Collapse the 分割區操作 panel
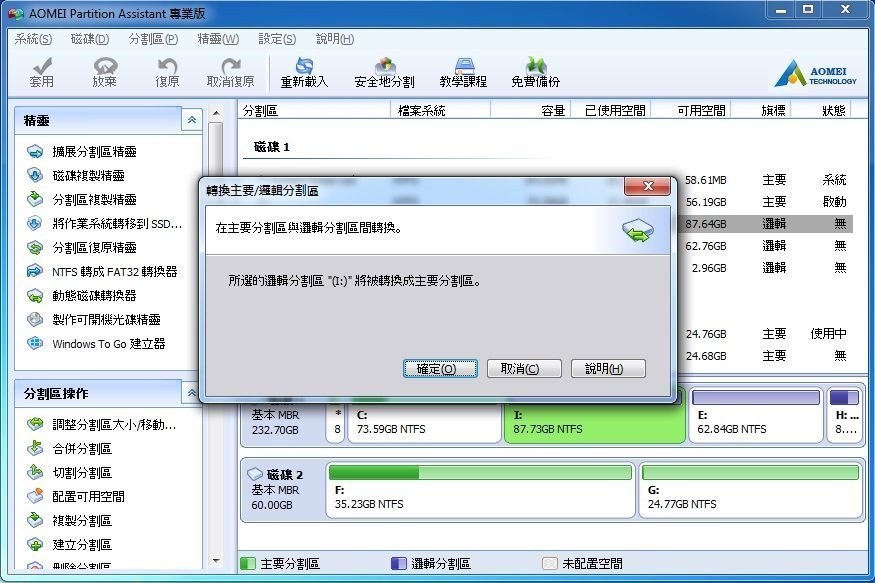This screenshot has height=583, width=875. [x=191, y=393]
